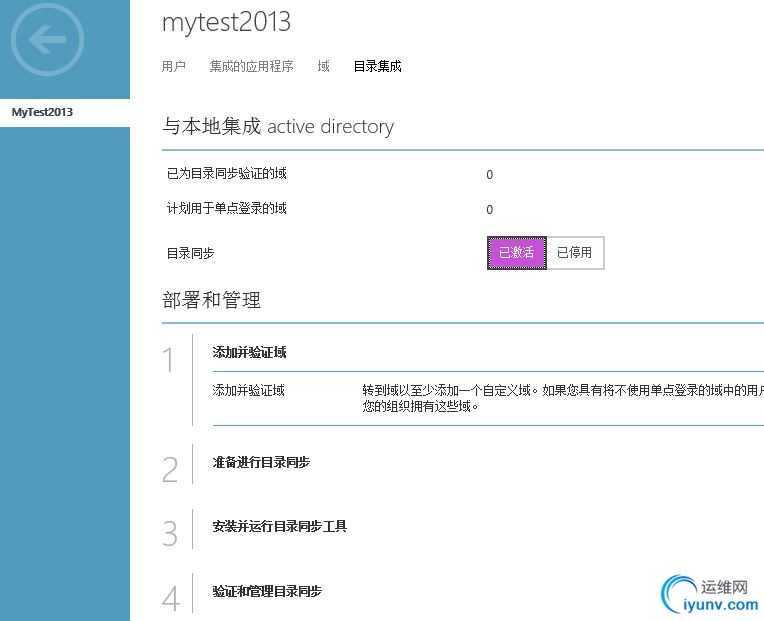Click the mytest2013 page title
Screen dimensions: 764x621
click(227, 22)
